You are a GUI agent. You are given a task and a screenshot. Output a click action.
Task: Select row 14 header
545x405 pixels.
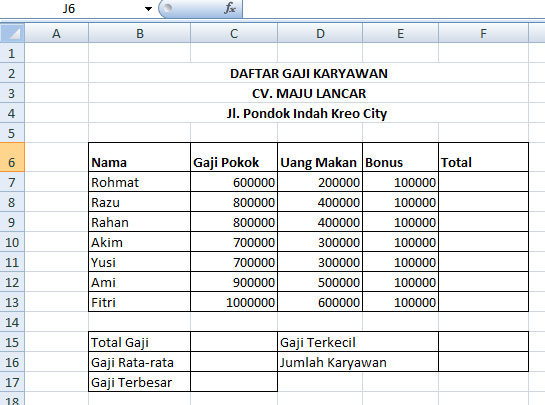[12, 322]
